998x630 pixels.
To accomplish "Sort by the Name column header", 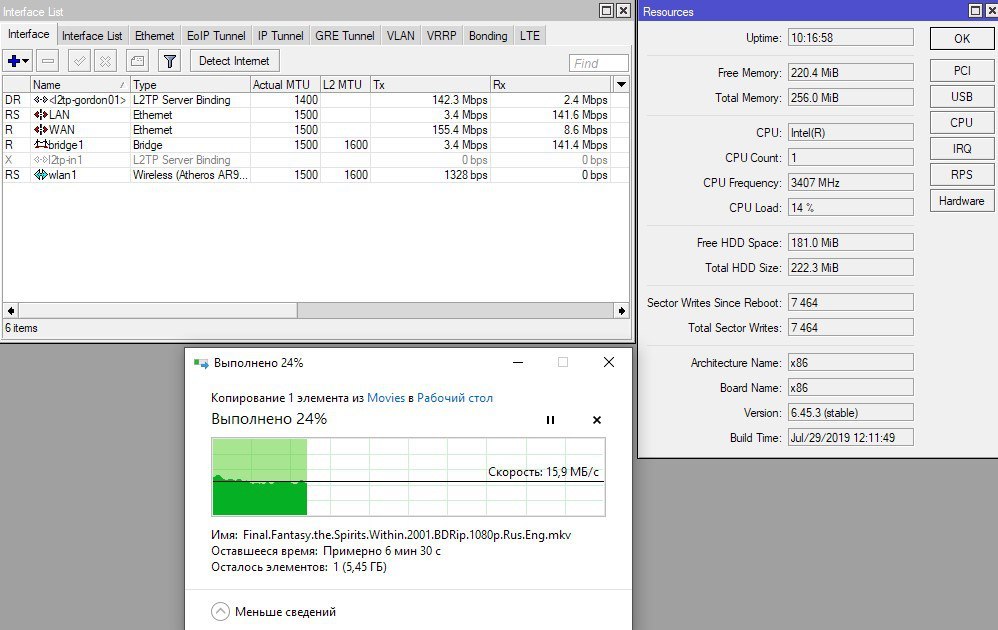I will [80, 85].
